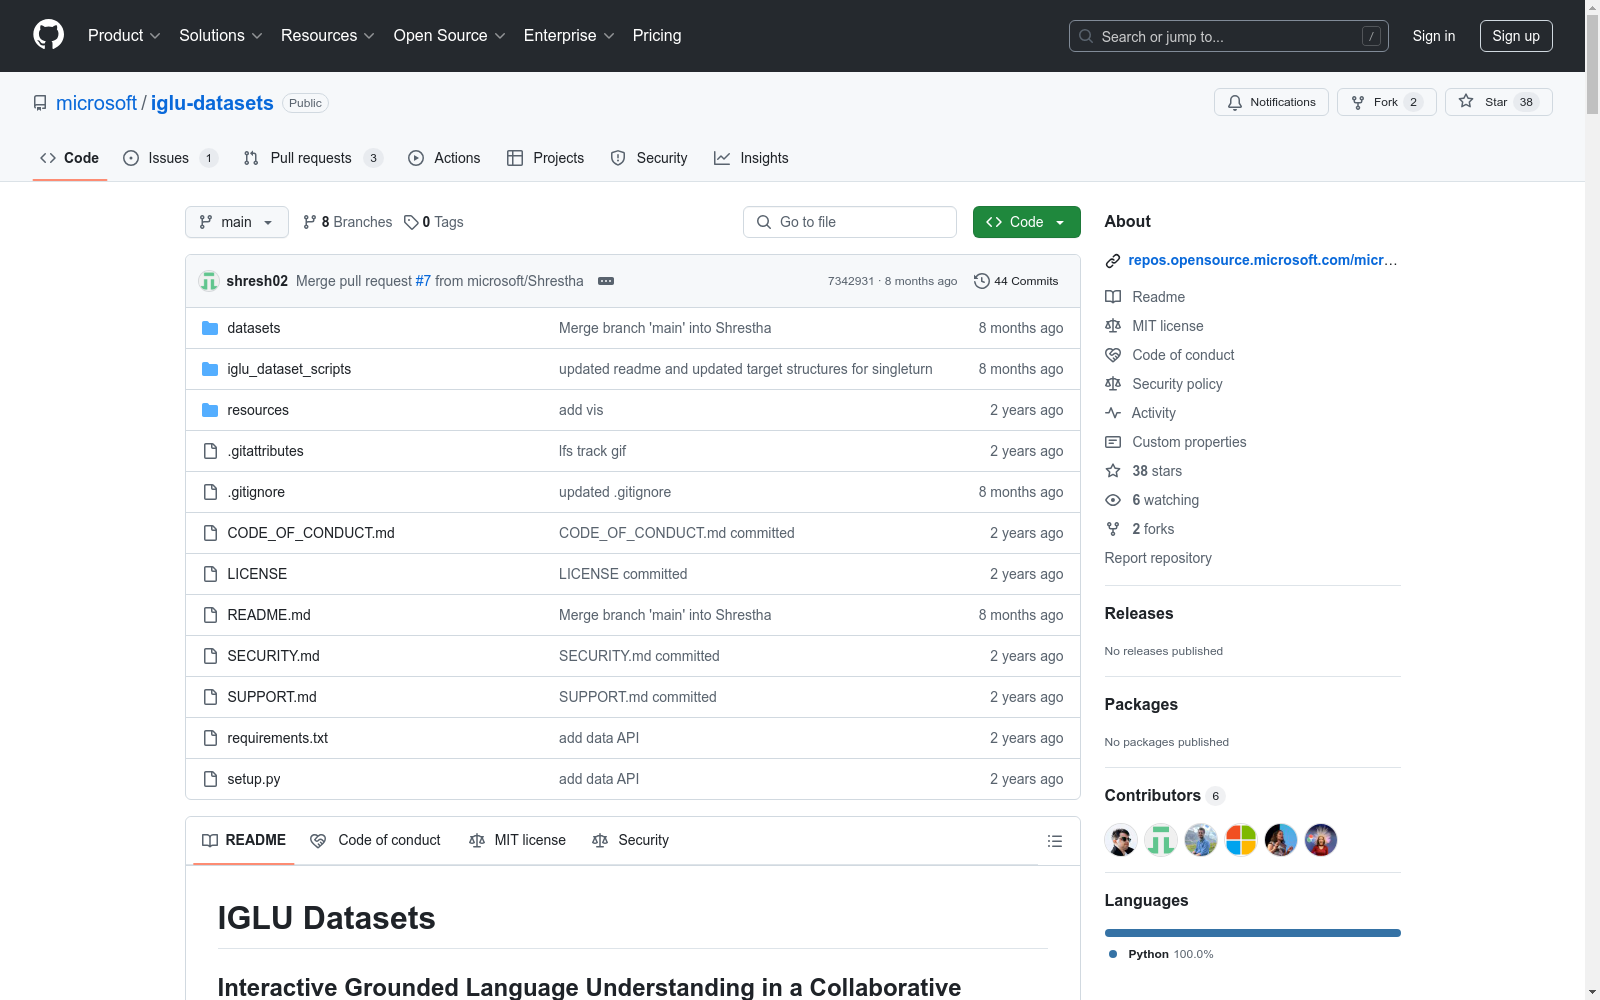Open the Projects tab
The width and height of the screenshot is (1600, 1000).
[545, 158]
